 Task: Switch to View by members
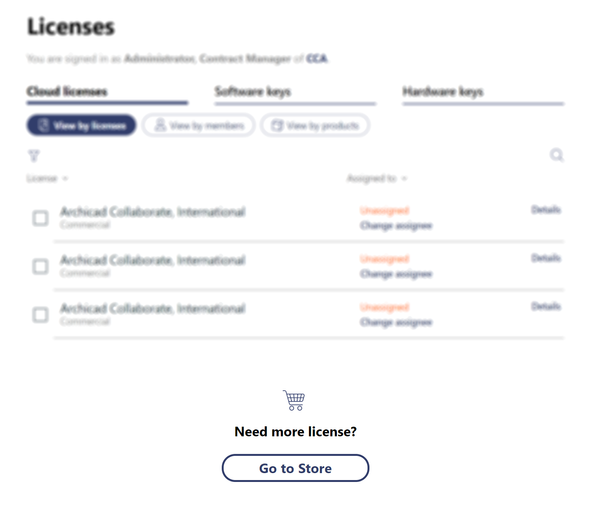[x=198, y=126]
